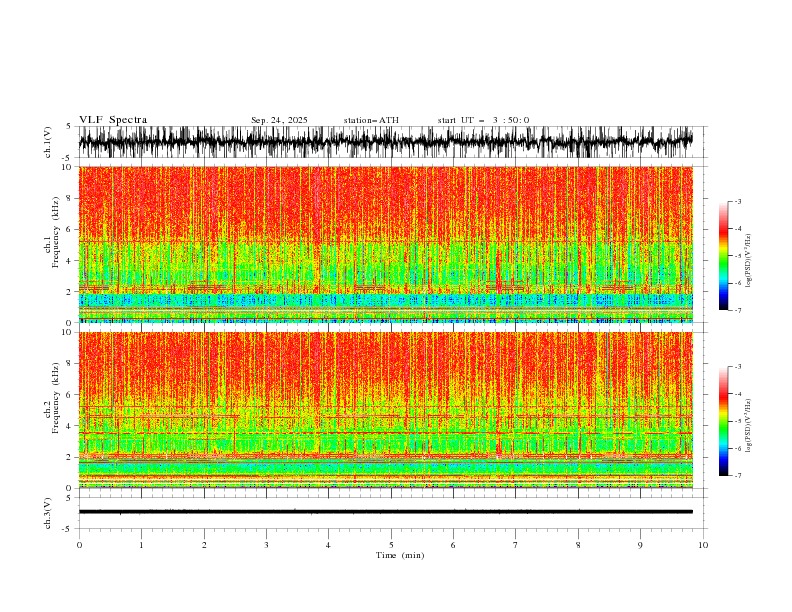Viewport: 792px width, 612px height.
Task: Click inside the ch.2 spectrogram panel
Action: [x=385, y=410]
